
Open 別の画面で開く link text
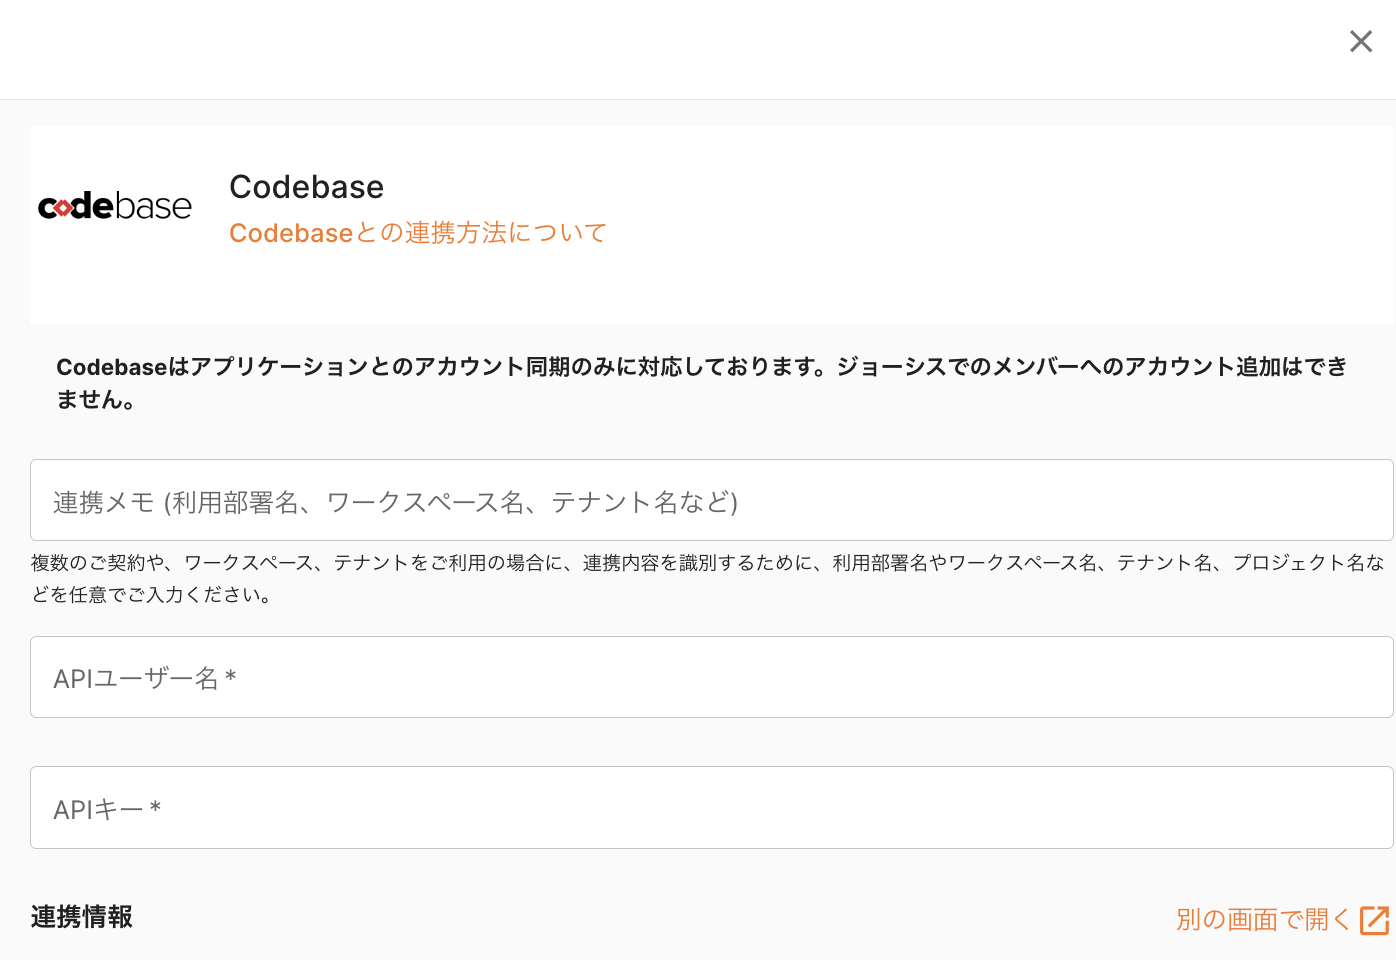tap(1262, 919)
